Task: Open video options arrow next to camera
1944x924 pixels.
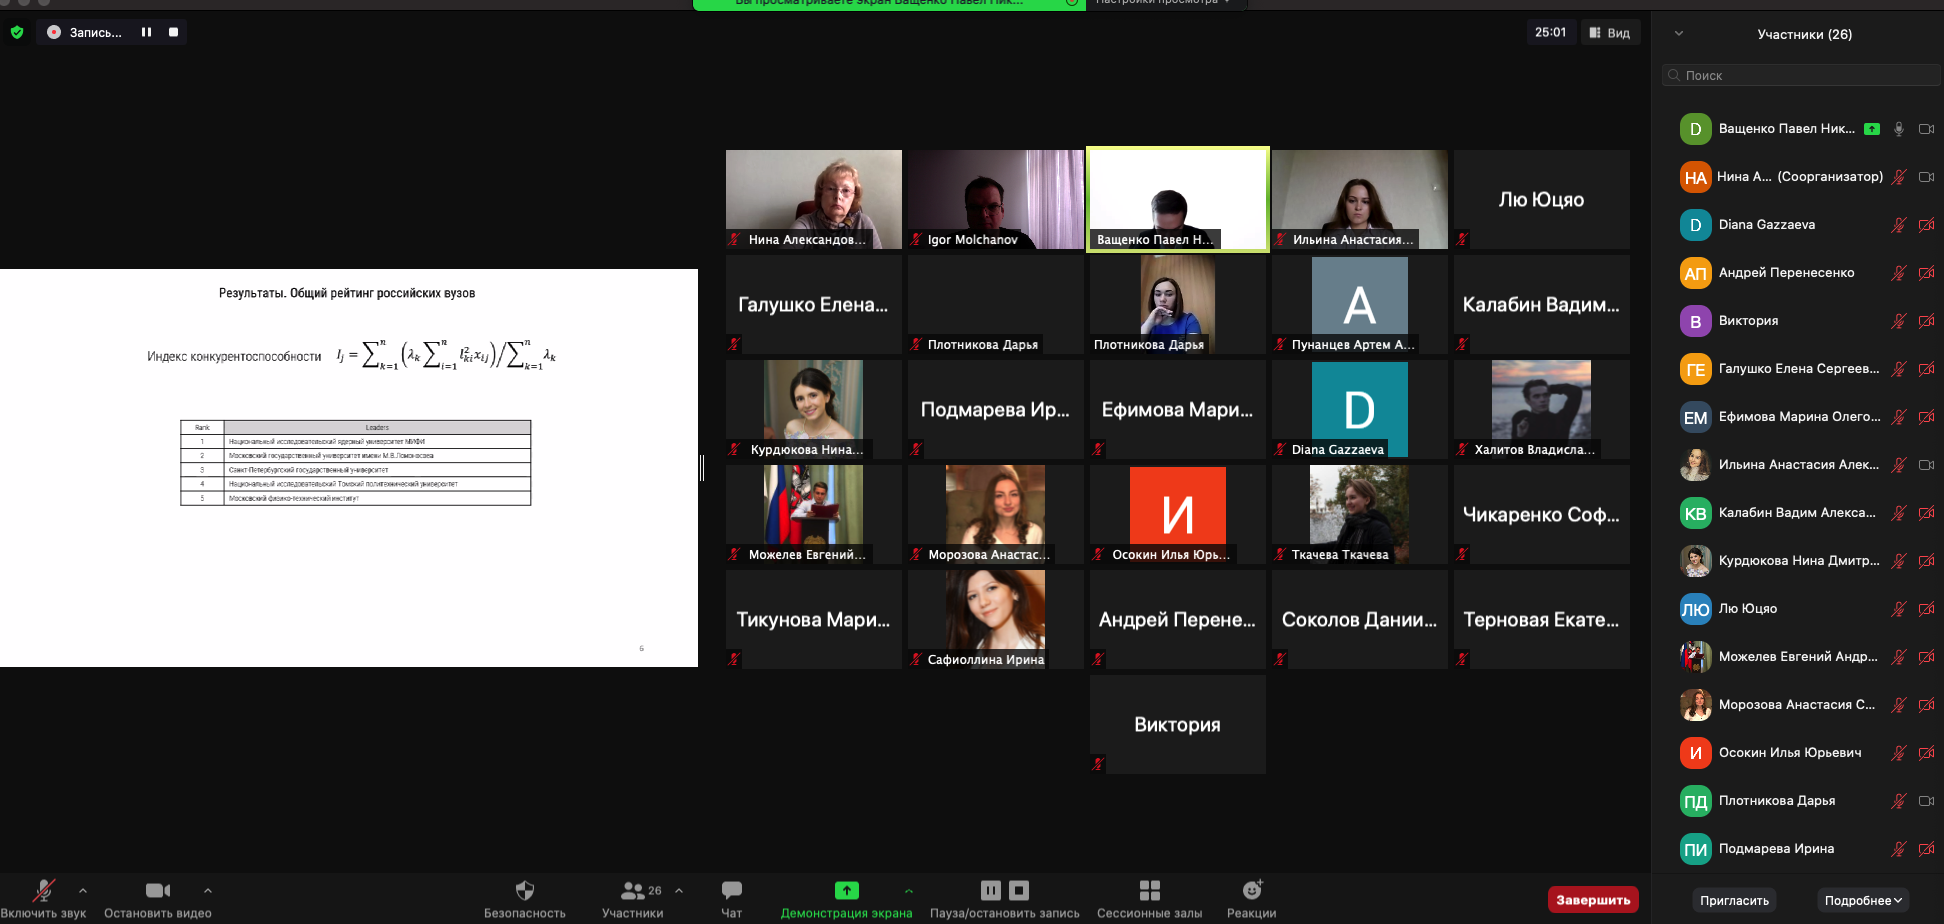Action: 208,890
